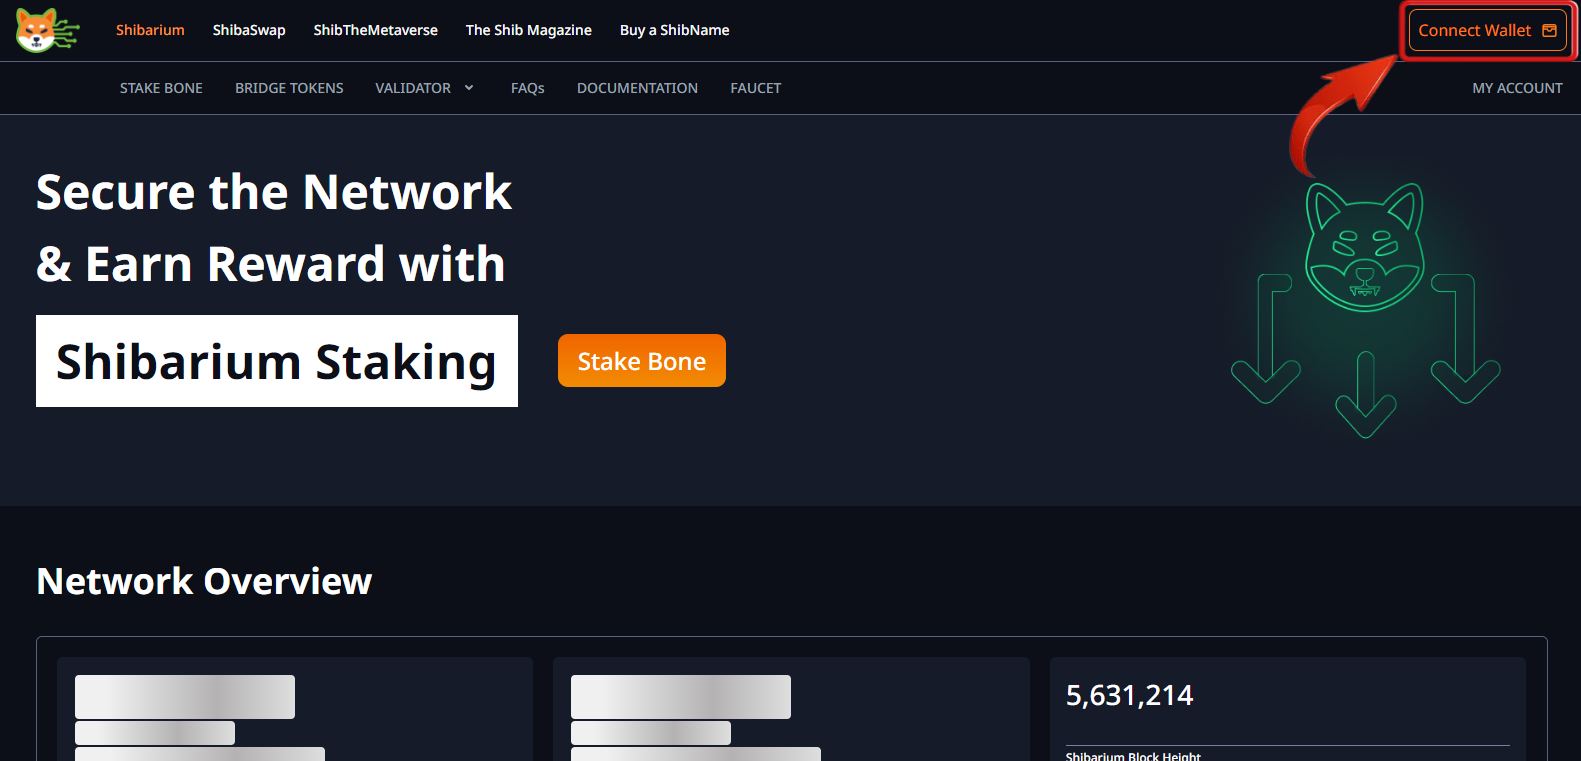1581x761 pixels.
Task: Click the Shiba Inu logo icon
Action: coord(47,30)
